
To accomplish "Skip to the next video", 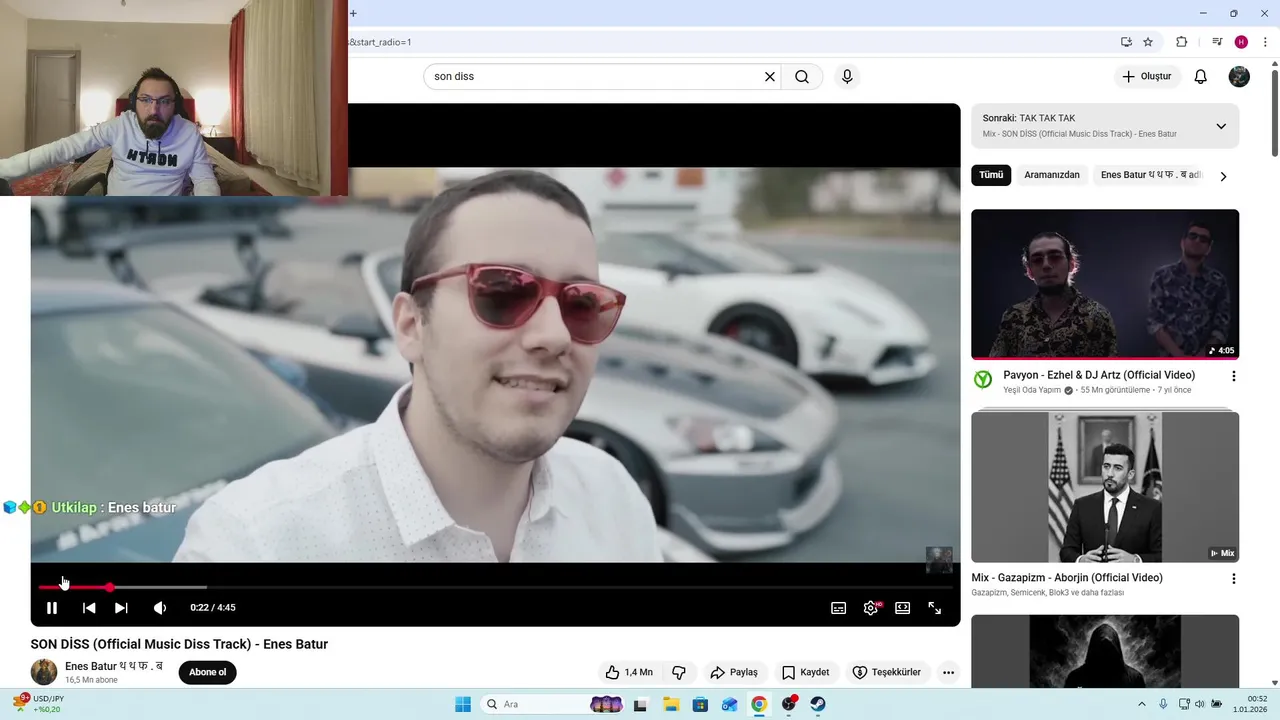I will 121,608.
